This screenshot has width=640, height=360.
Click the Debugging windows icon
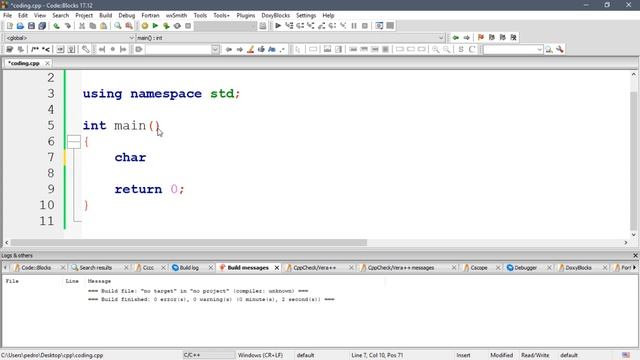379,26
